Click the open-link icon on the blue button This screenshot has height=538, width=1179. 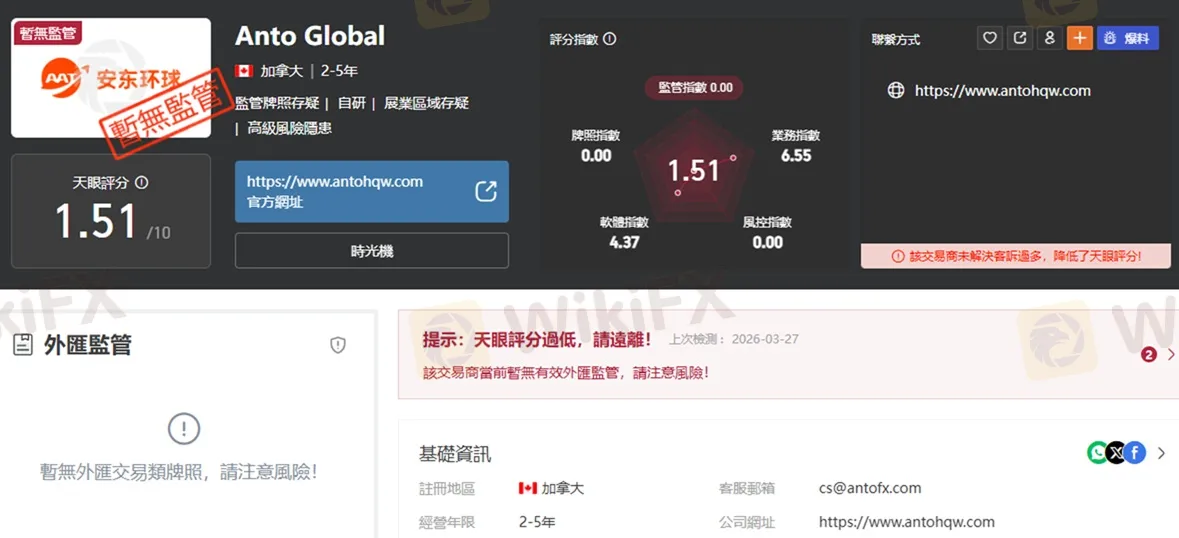(x=486, y=192)
